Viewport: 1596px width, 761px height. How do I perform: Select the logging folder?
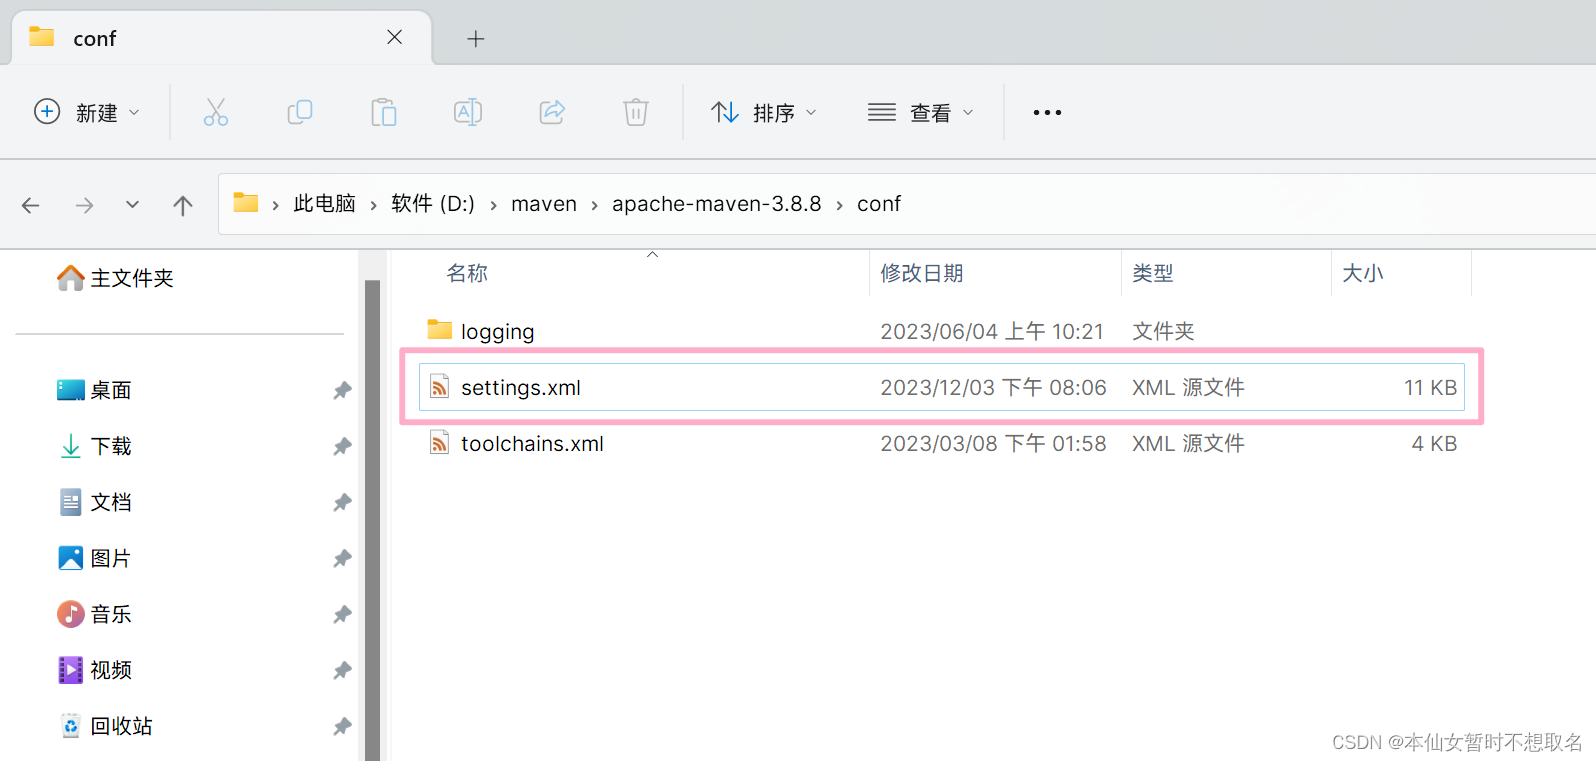pos(942,331)
